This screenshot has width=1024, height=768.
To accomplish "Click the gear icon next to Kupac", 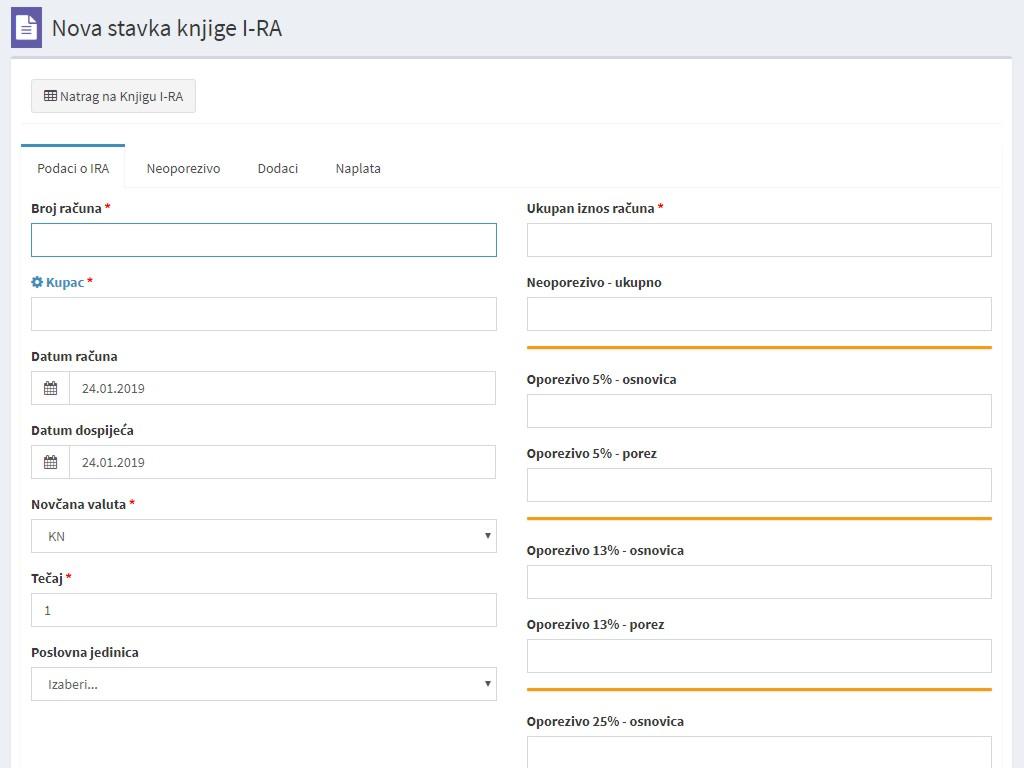I will click(x=37, y=282).
